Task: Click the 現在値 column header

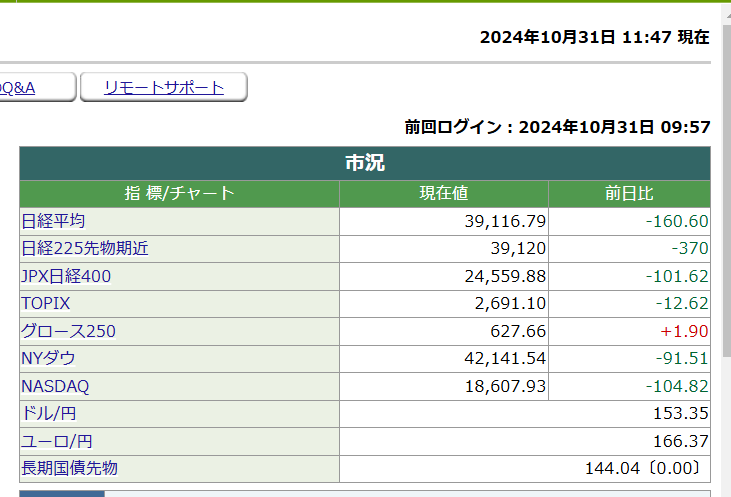Action: tap(443, 194)
